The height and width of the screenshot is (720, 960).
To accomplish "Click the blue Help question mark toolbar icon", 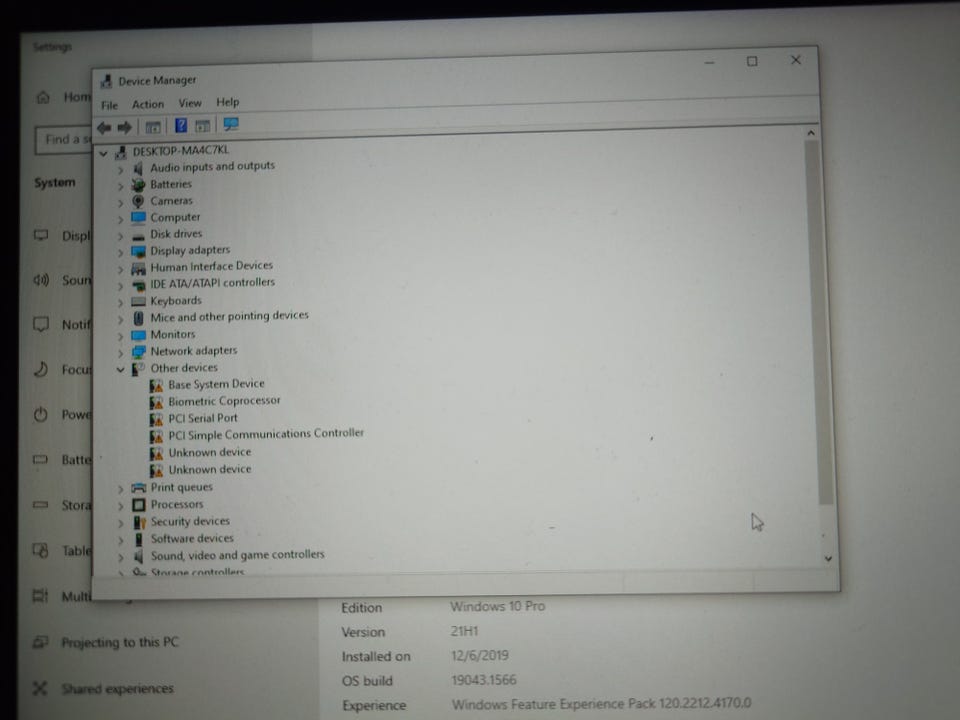I will click(x=181, y=126).
